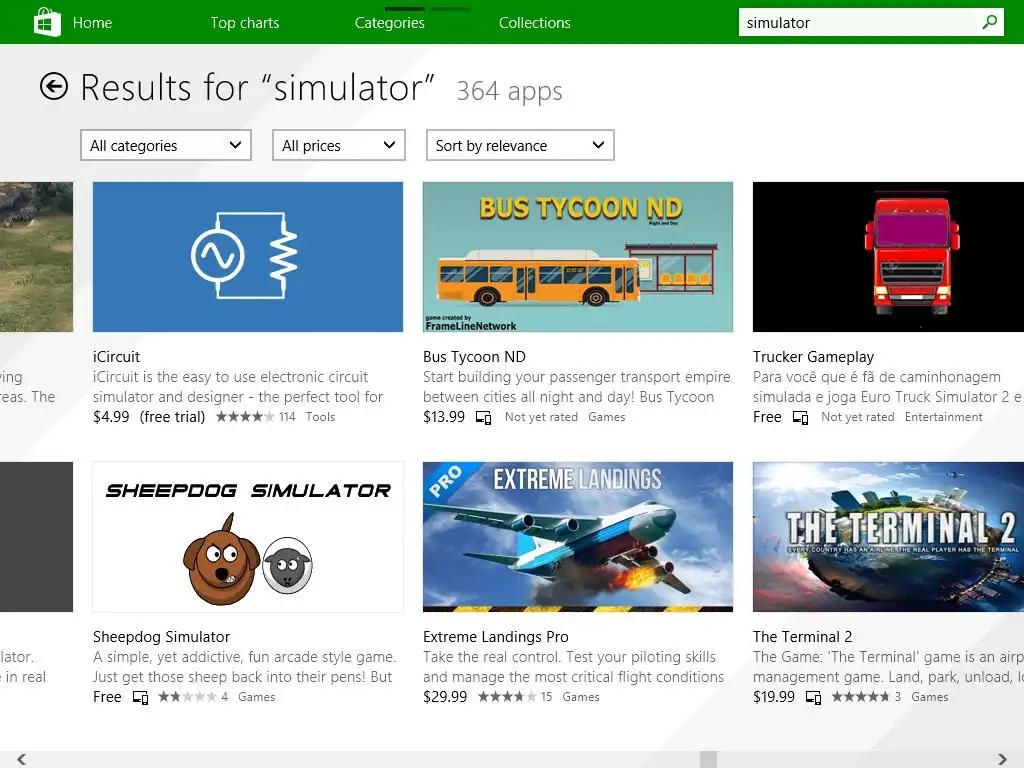Viewport: 1024px width, 768px height.
Task: Open the All prices dropdown
Action: (x=339, y=145)
